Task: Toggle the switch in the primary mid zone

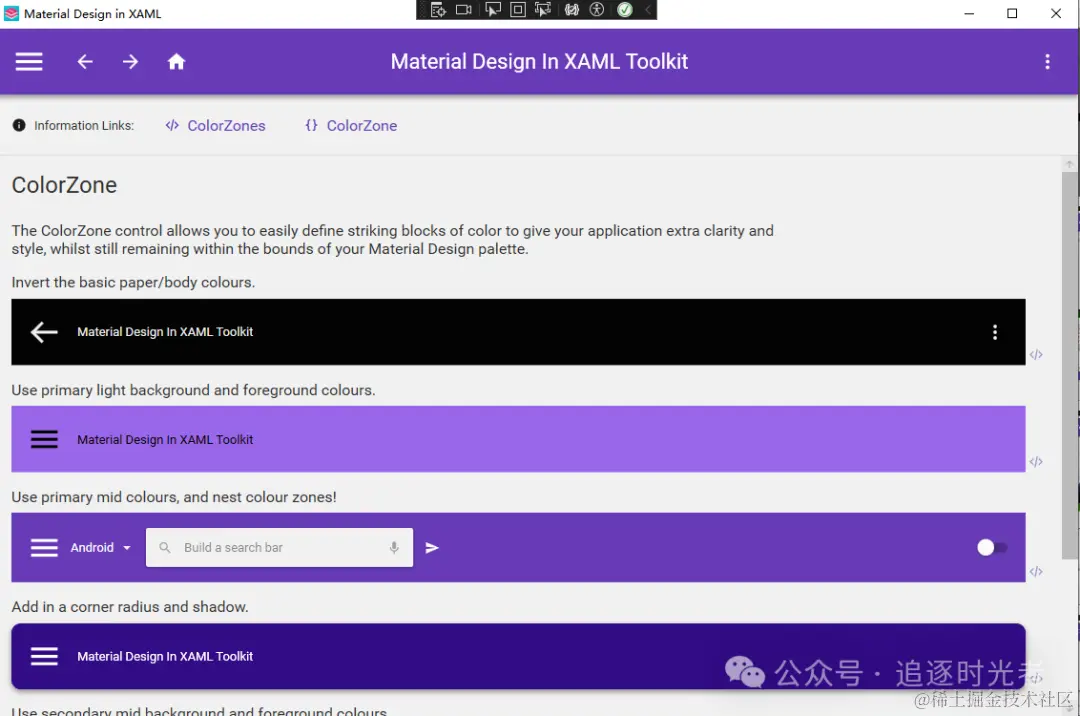Action: pos(992,547)
